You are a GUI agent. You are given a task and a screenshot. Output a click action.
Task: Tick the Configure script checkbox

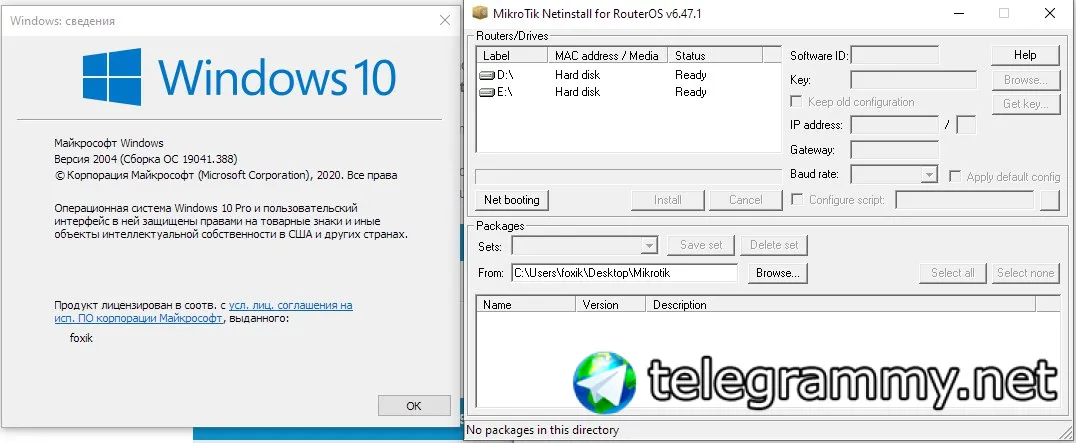tap(797, 200)
